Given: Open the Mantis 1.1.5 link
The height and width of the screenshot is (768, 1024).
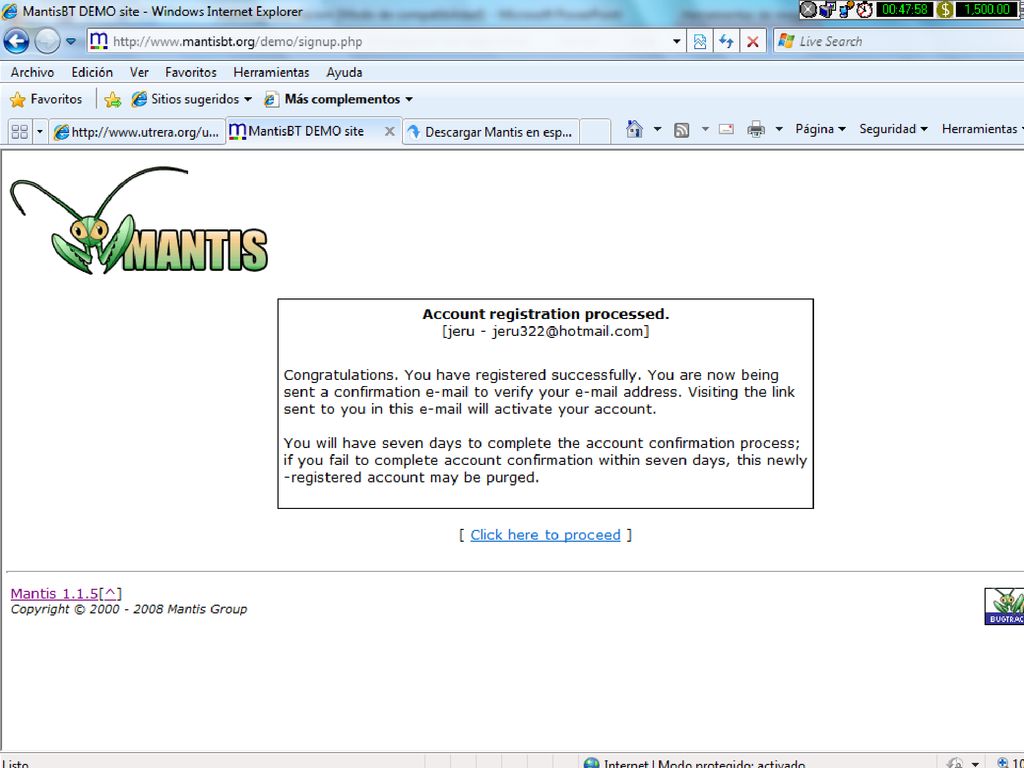Looking at the screenshot, I should (x=54, y=594).
